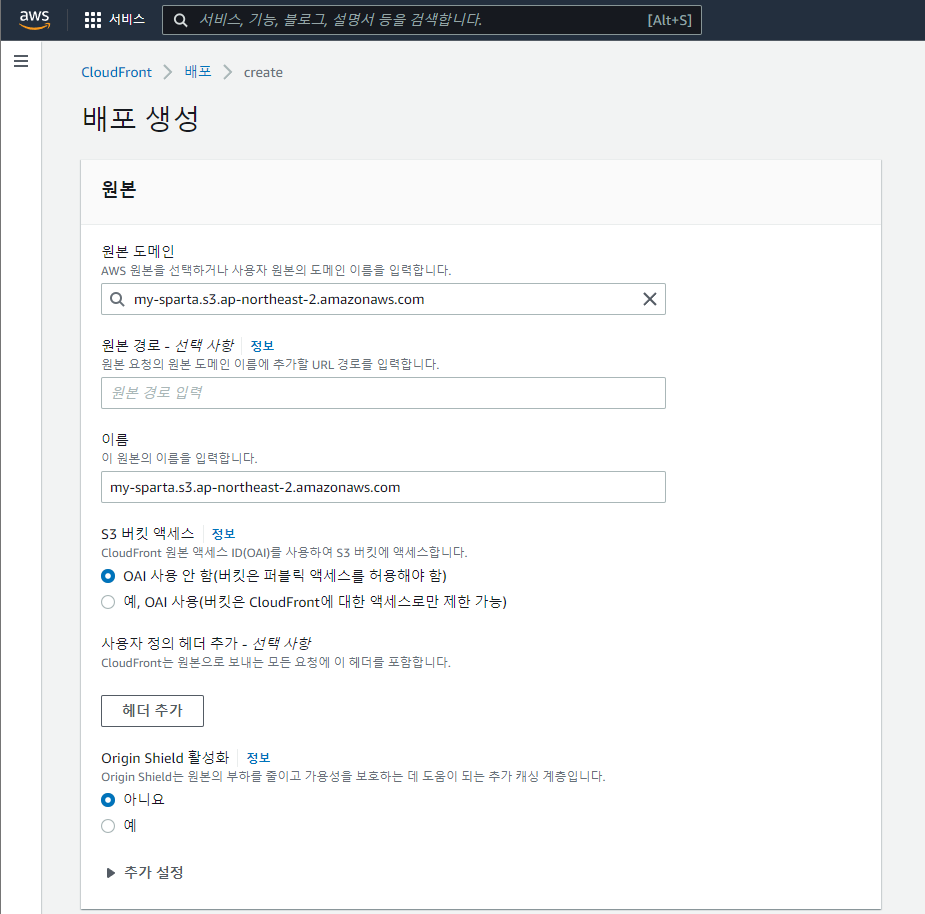Click the search icon in the 원본 도메인 field
This screenshot has width=925, height=914.
pyautogui.click(x=117, y=299)
